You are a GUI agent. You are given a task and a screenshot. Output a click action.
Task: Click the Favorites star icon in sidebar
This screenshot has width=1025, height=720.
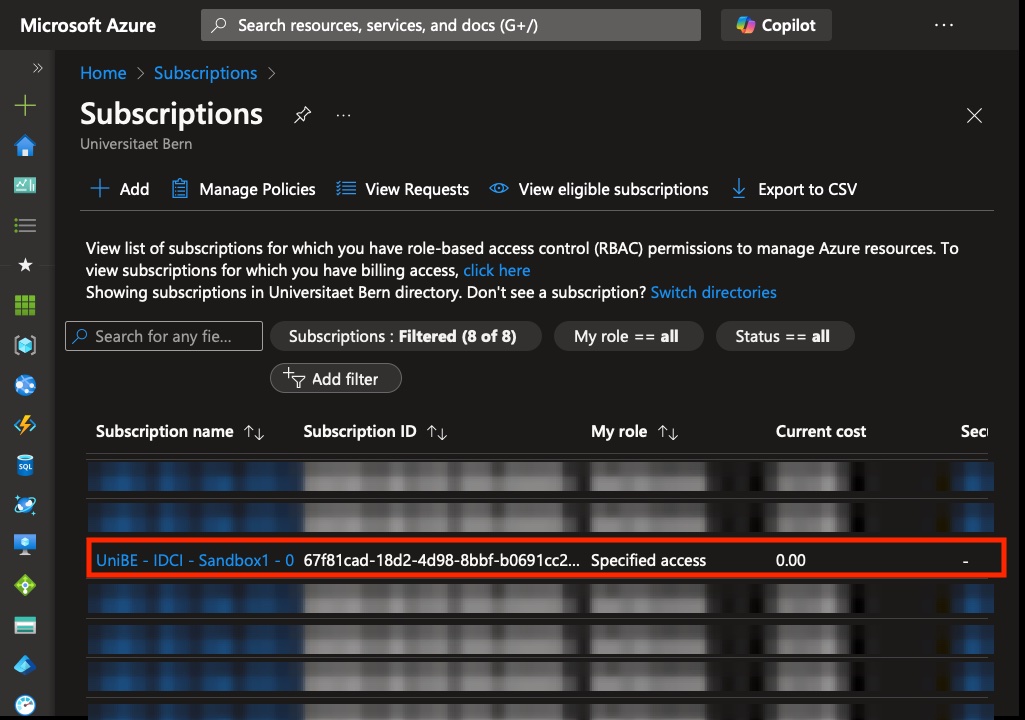pyautogui.click(x=25, y=265)
